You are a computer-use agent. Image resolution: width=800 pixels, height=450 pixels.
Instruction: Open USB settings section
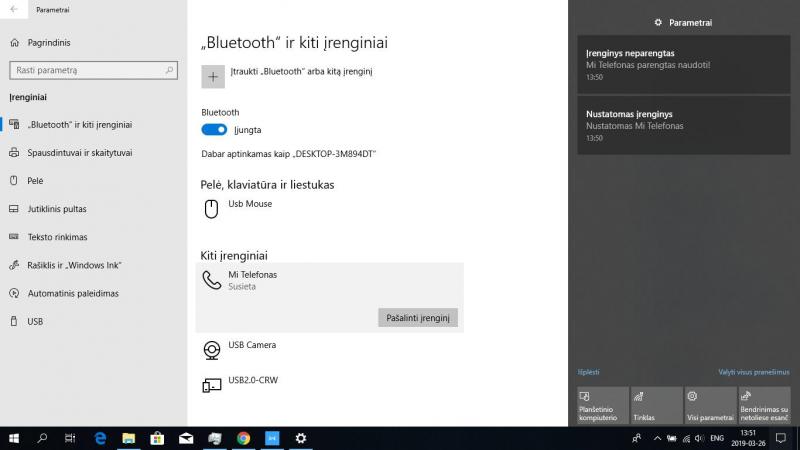pos(93,321)
